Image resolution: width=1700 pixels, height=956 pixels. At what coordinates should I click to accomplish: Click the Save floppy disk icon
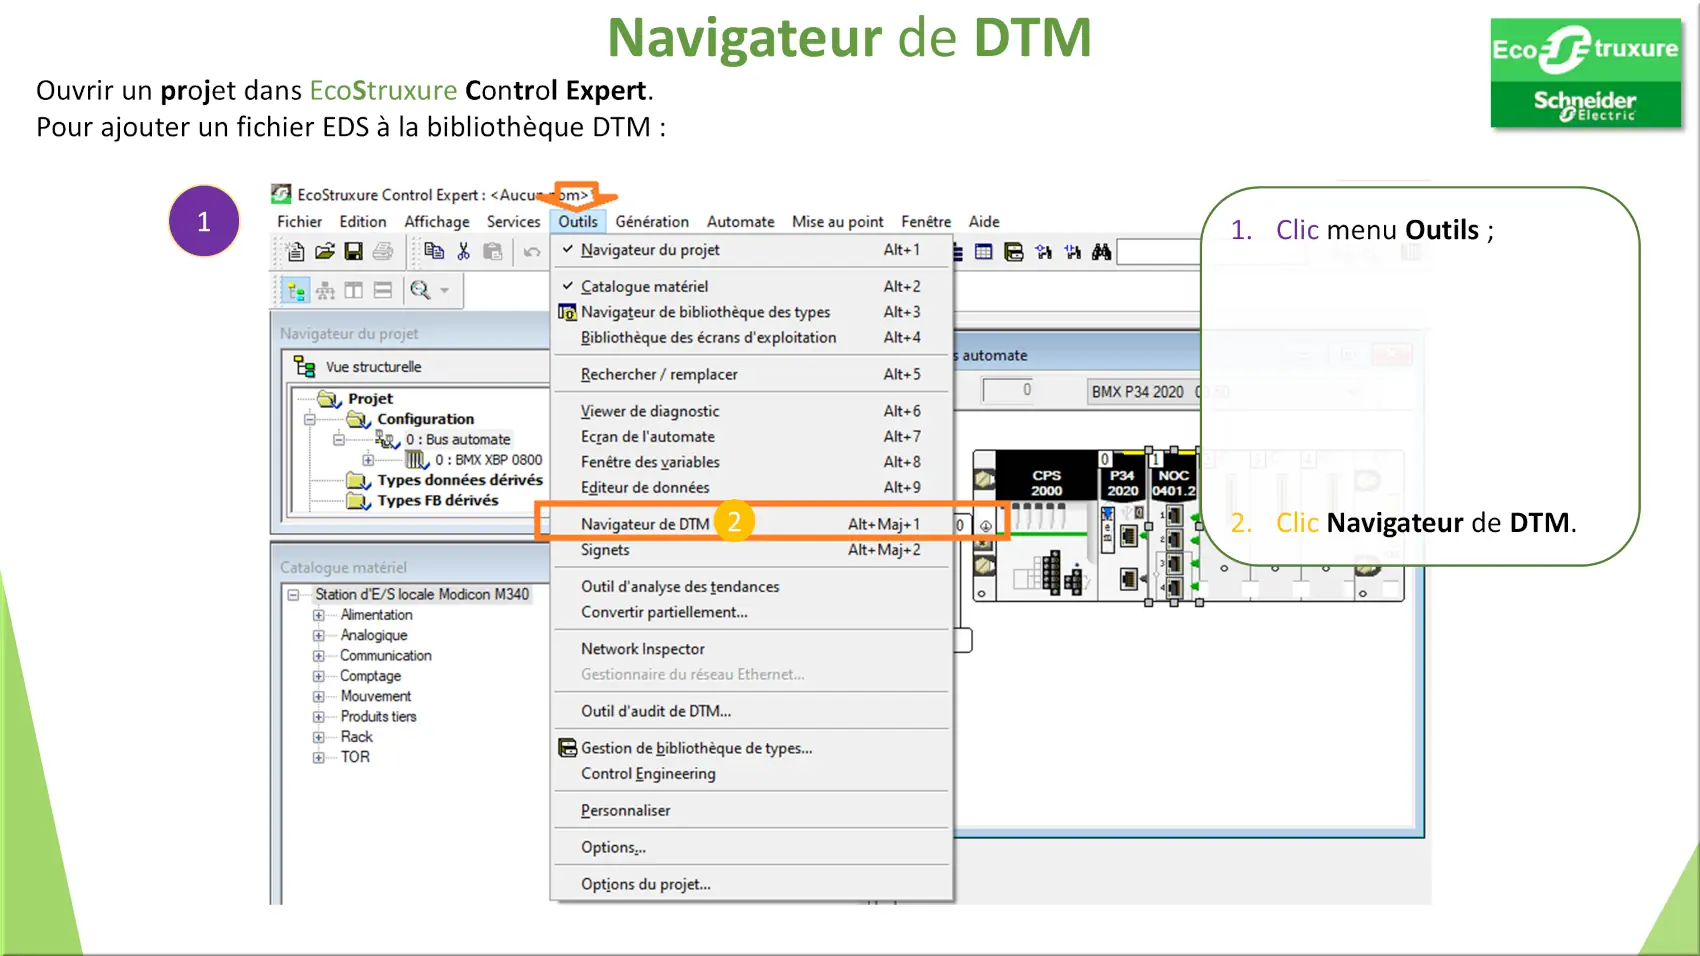click(353, 252)
